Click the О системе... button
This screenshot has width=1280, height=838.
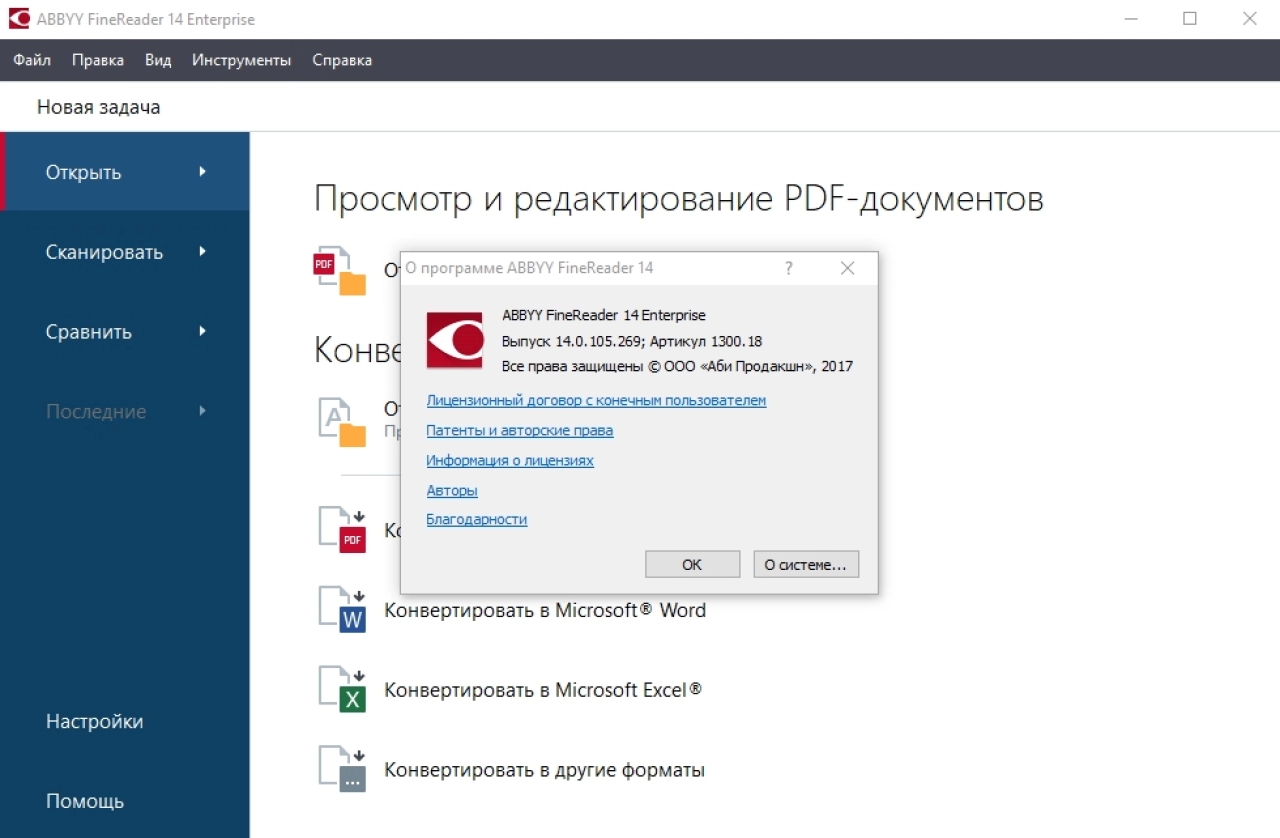(x=805, y=564)
